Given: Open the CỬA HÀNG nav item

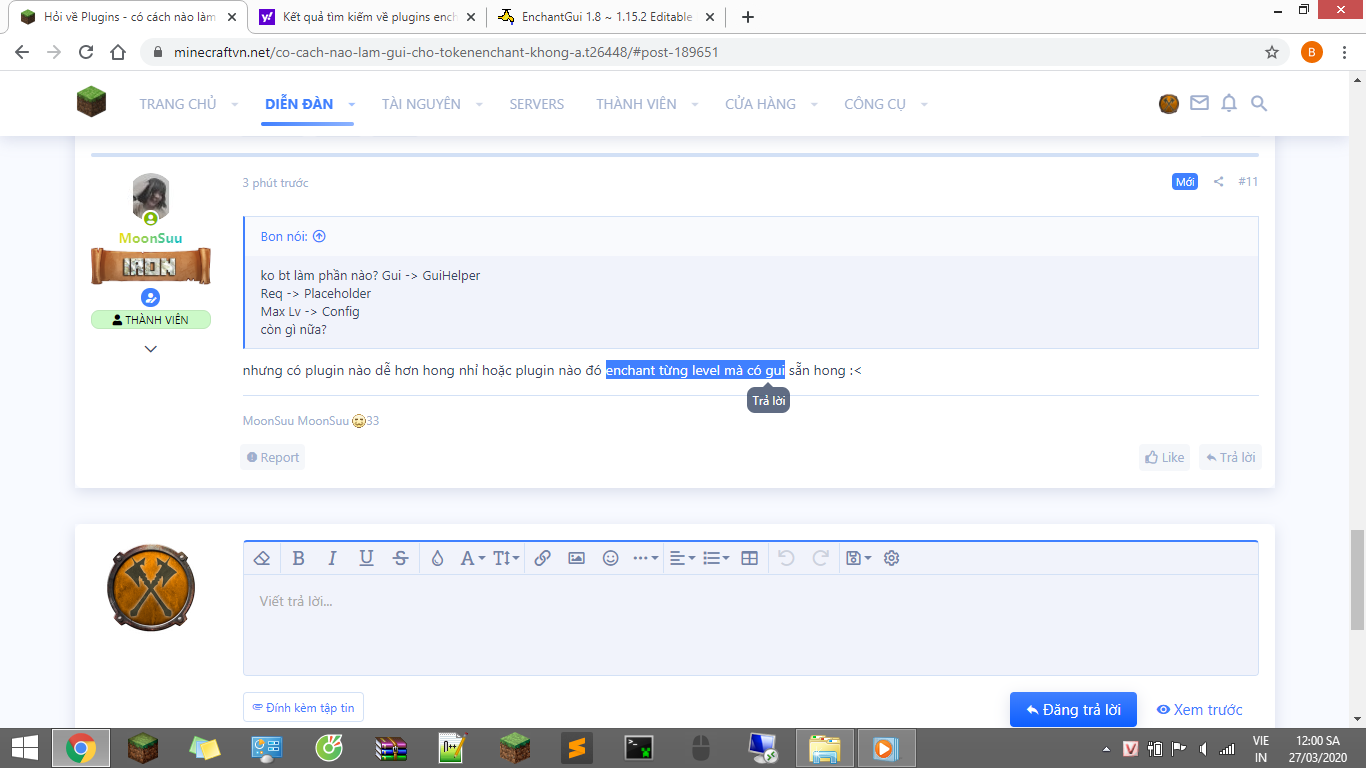Looking at the screenshot, I should 760,104.
